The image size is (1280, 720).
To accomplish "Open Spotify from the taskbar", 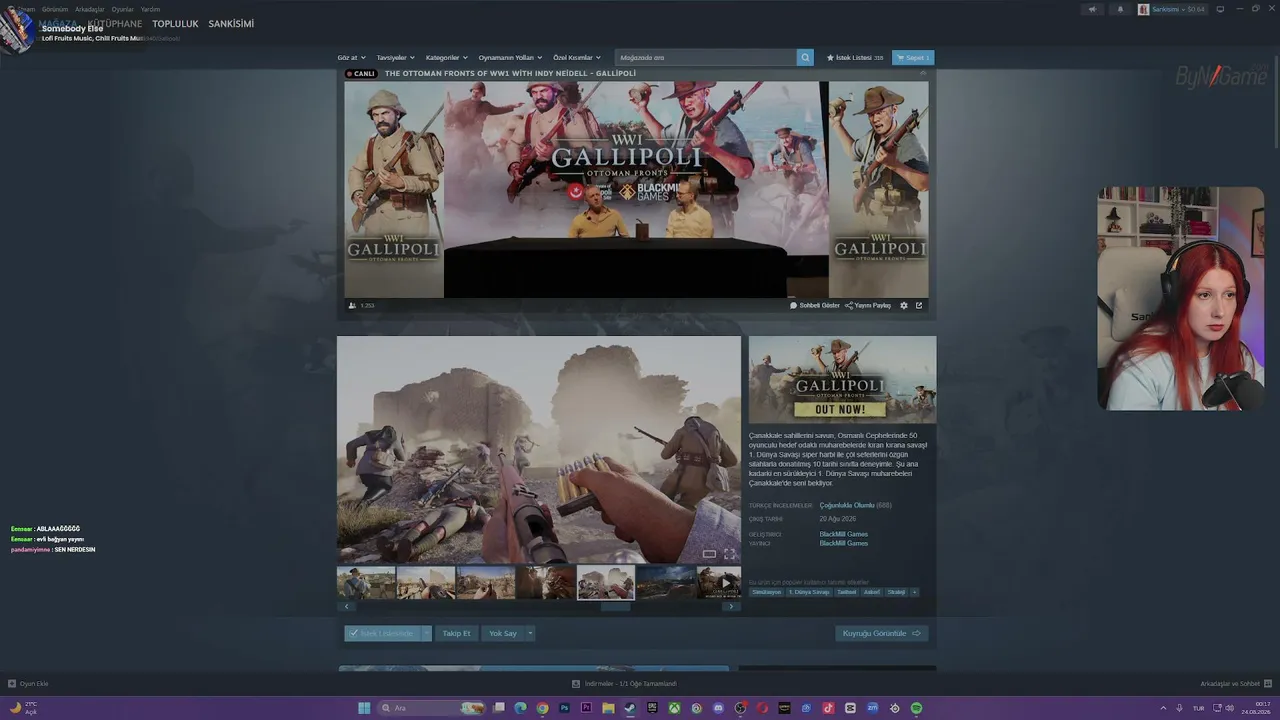I will click(x=916, y=708).
